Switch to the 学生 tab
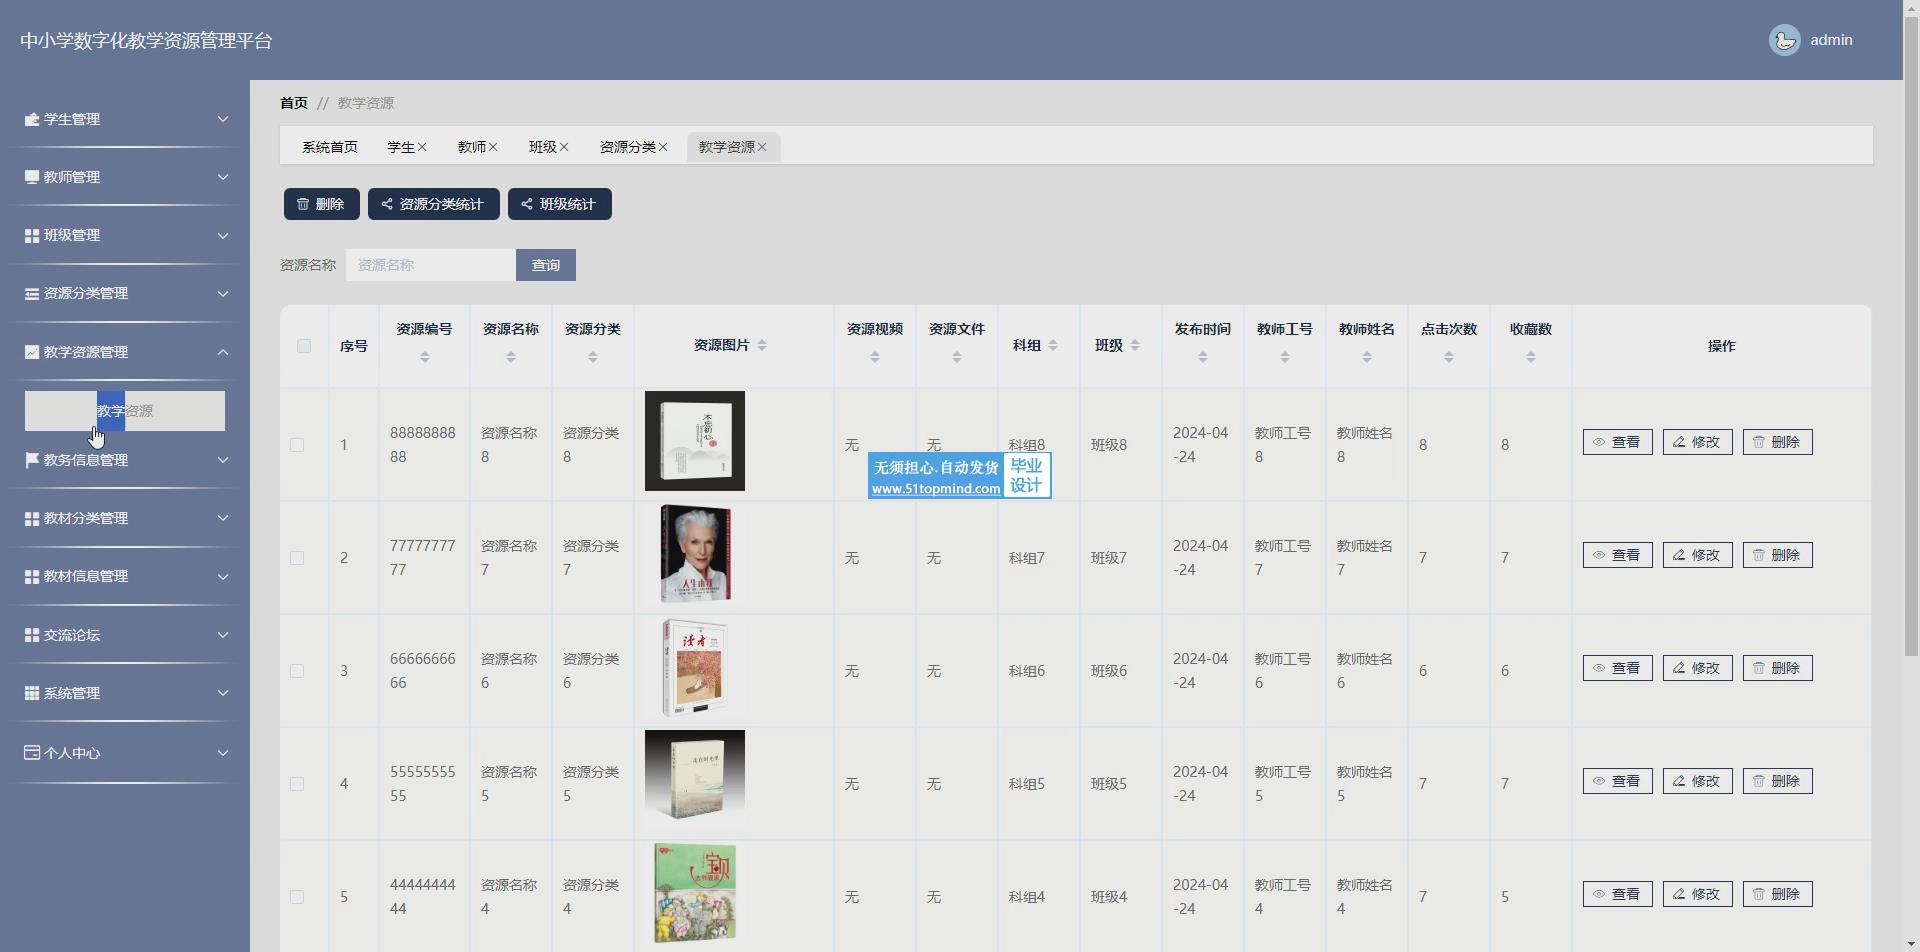The image size is (1920, 952). (x=401, y=147)
